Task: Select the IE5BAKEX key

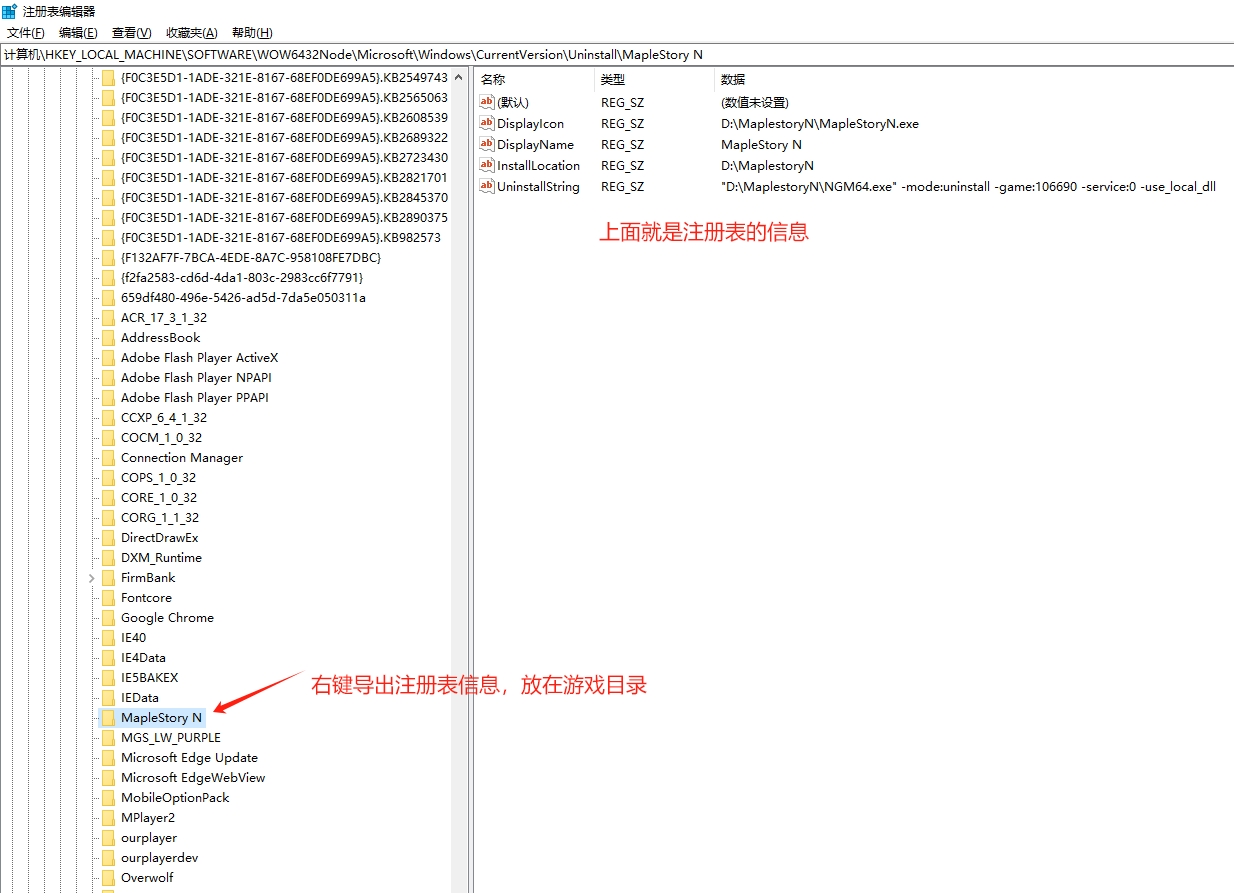Action: (x=149, y=678)
